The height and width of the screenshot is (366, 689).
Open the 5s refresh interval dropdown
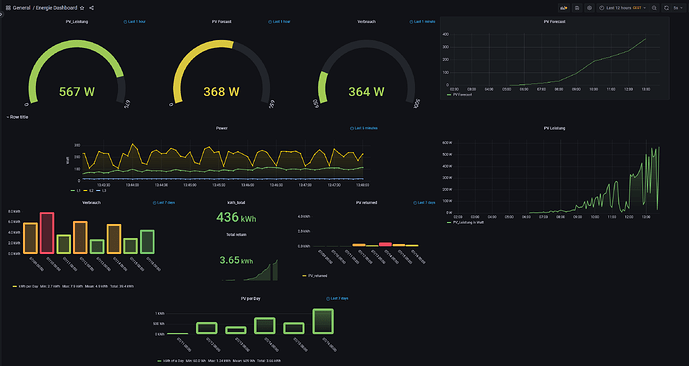coord(677,8)
